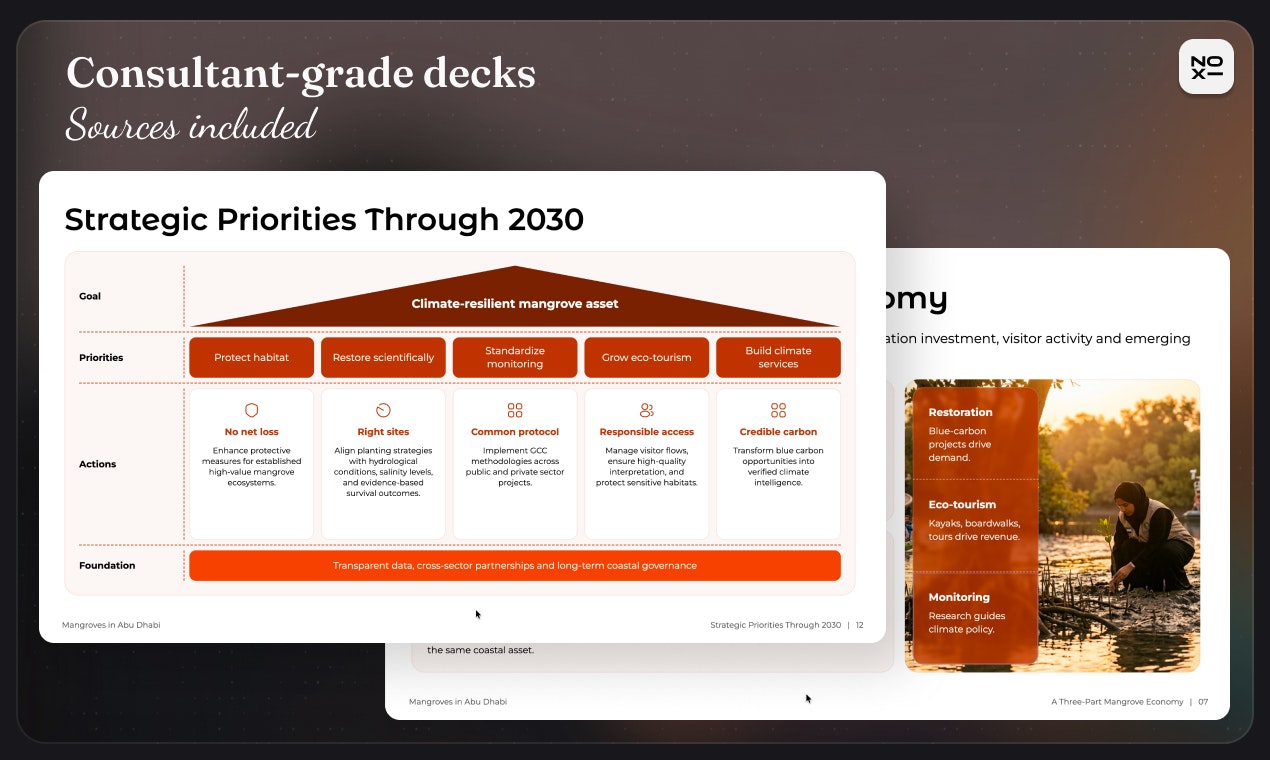The width and height of the screenshot is (1270, 760).
Task: Click the 'Goal' row label
Action: point(90,296)
